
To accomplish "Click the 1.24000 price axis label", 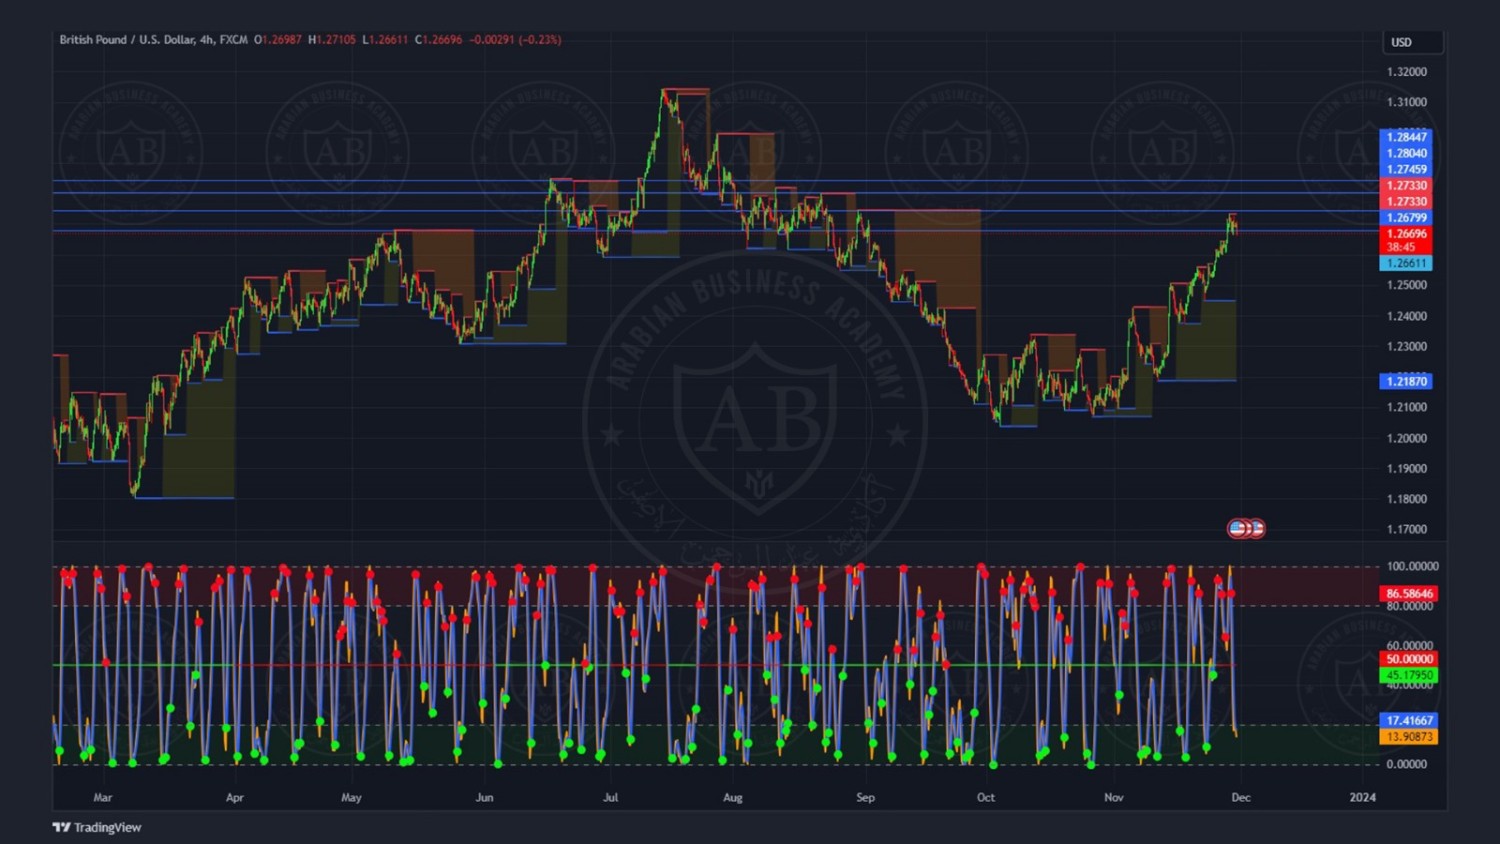I will click(1406, 316).
